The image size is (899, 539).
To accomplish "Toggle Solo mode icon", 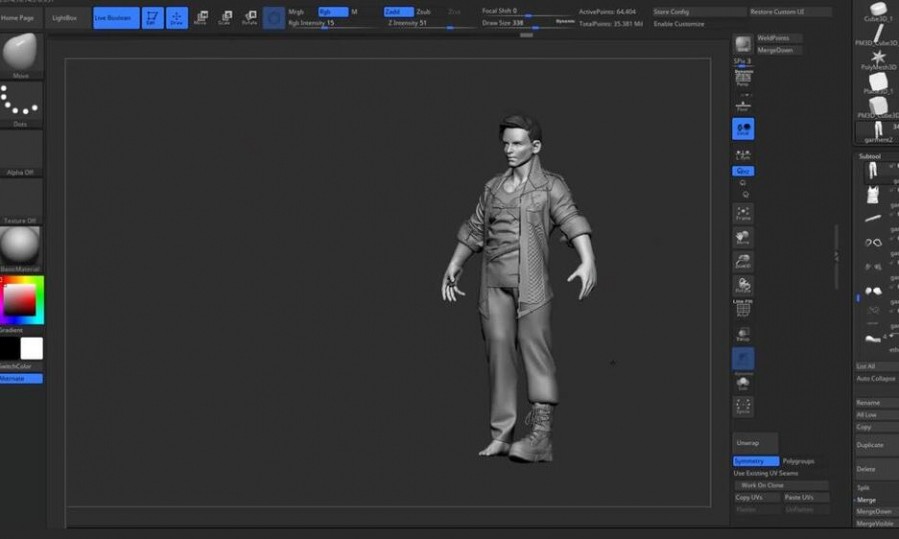I will point(743,383).
